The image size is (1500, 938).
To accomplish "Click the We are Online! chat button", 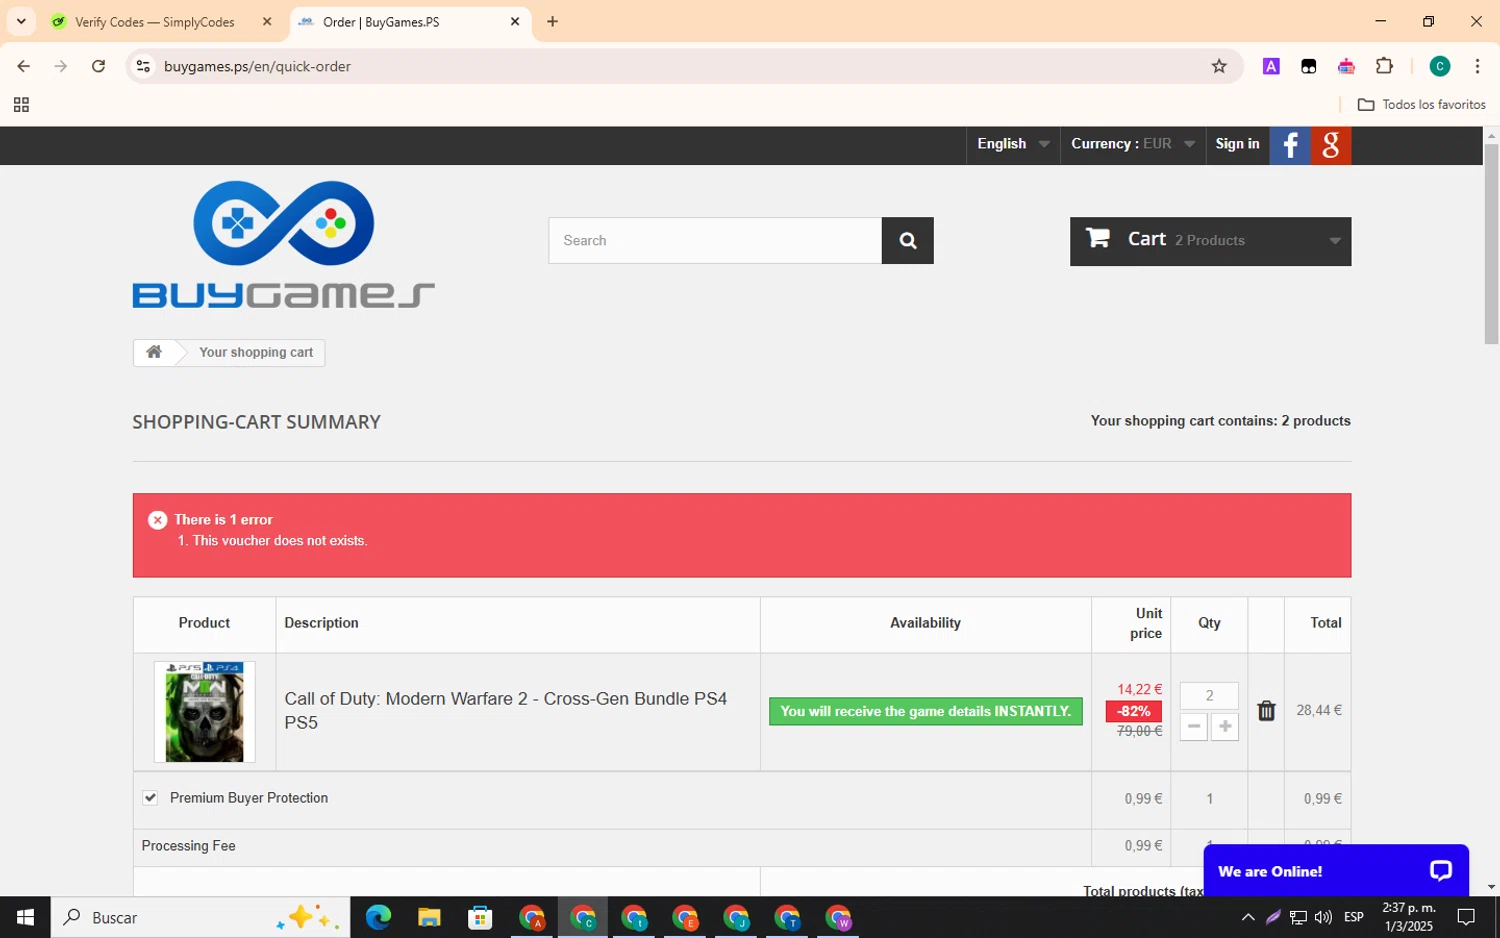I will pyautogui.click(x=1336, y=871).
